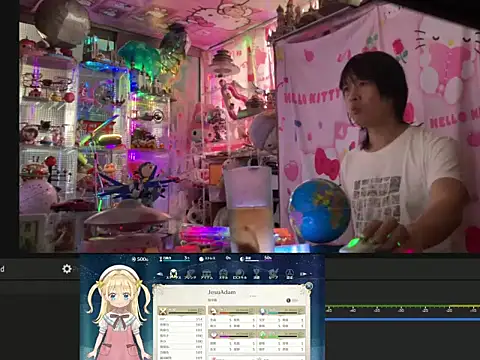Select the green-bar stat category header
The image size is (480, 360).
tap(282, 334)
